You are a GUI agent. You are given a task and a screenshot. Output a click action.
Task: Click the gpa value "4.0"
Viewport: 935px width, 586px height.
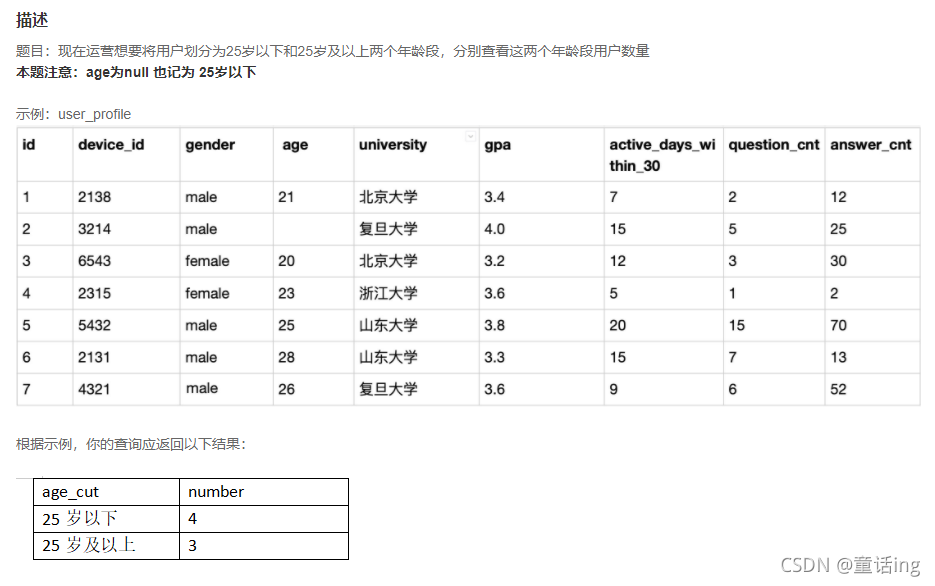(494, 229)
